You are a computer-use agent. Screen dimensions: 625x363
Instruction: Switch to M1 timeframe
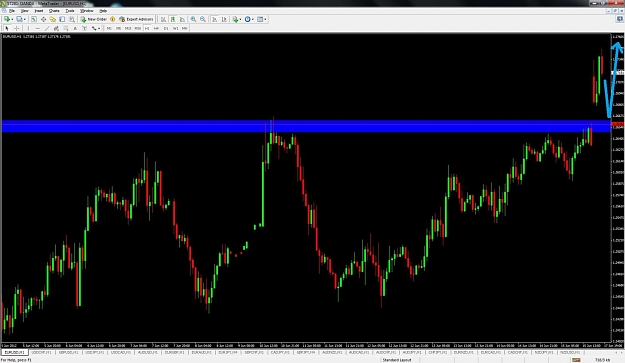109,28
